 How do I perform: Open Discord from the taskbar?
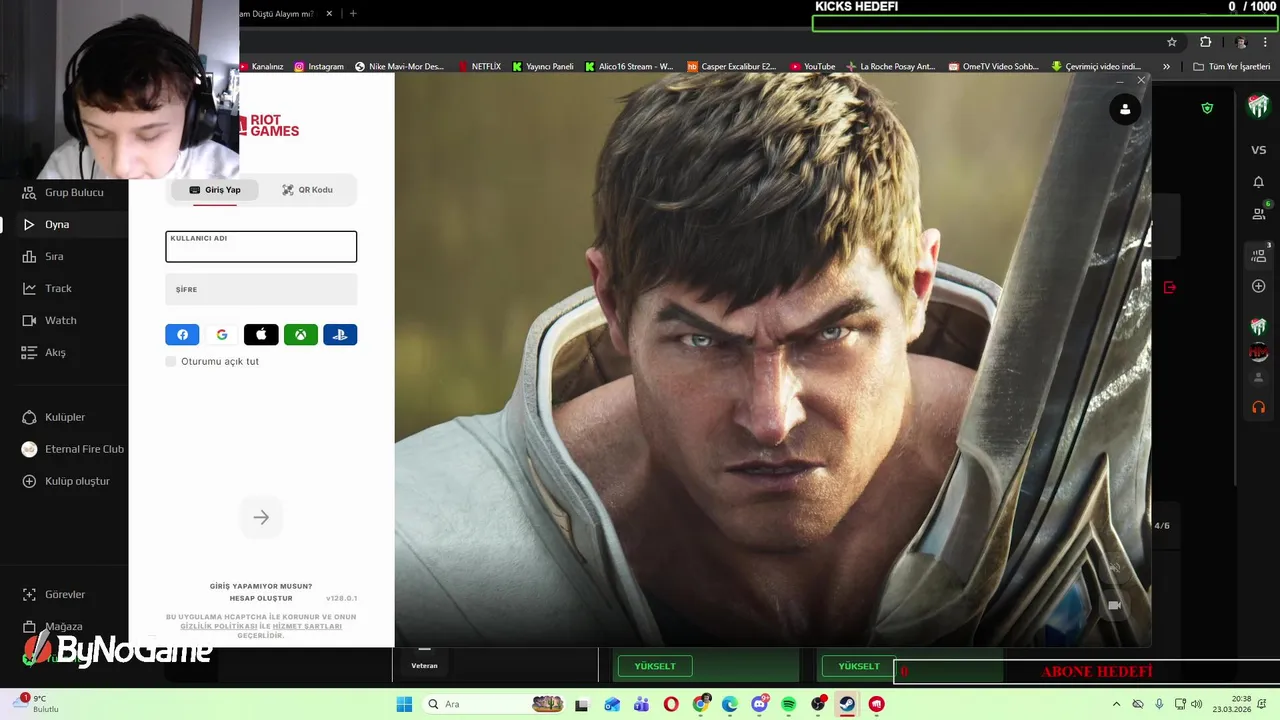coord(759,704)
